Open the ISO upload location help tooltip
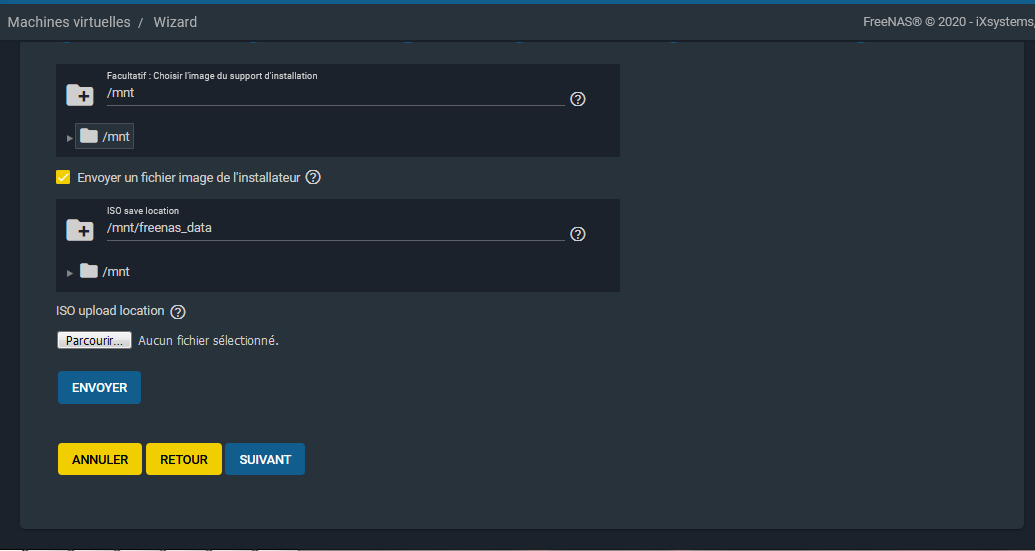This screenshot has width=1035, height=551. click(x=178, y=312)
